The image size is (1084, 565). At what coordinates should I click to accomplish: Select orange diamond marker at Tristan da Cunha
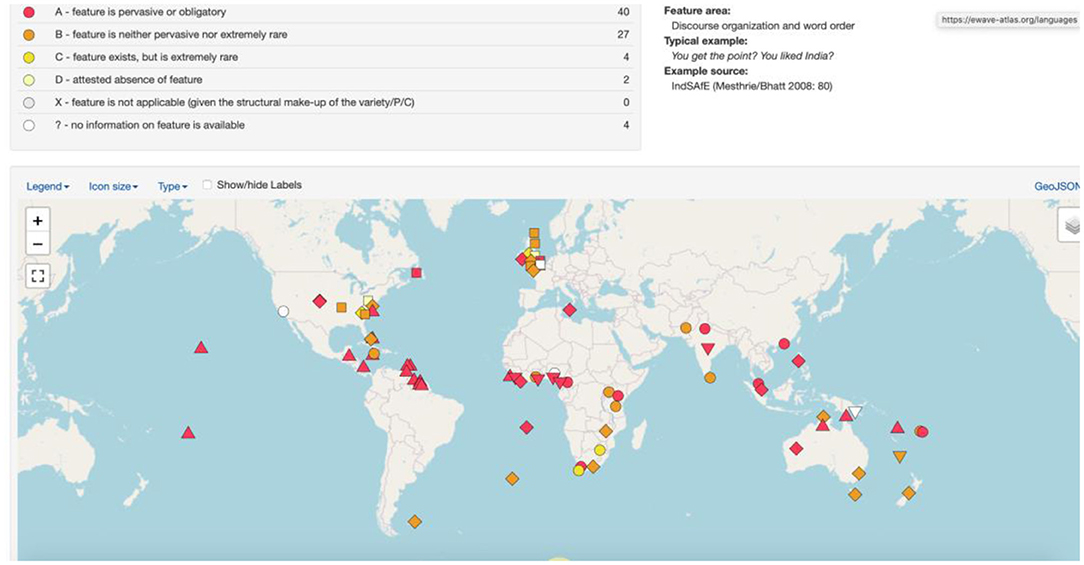pyautogui.click(x=512, y=479)
